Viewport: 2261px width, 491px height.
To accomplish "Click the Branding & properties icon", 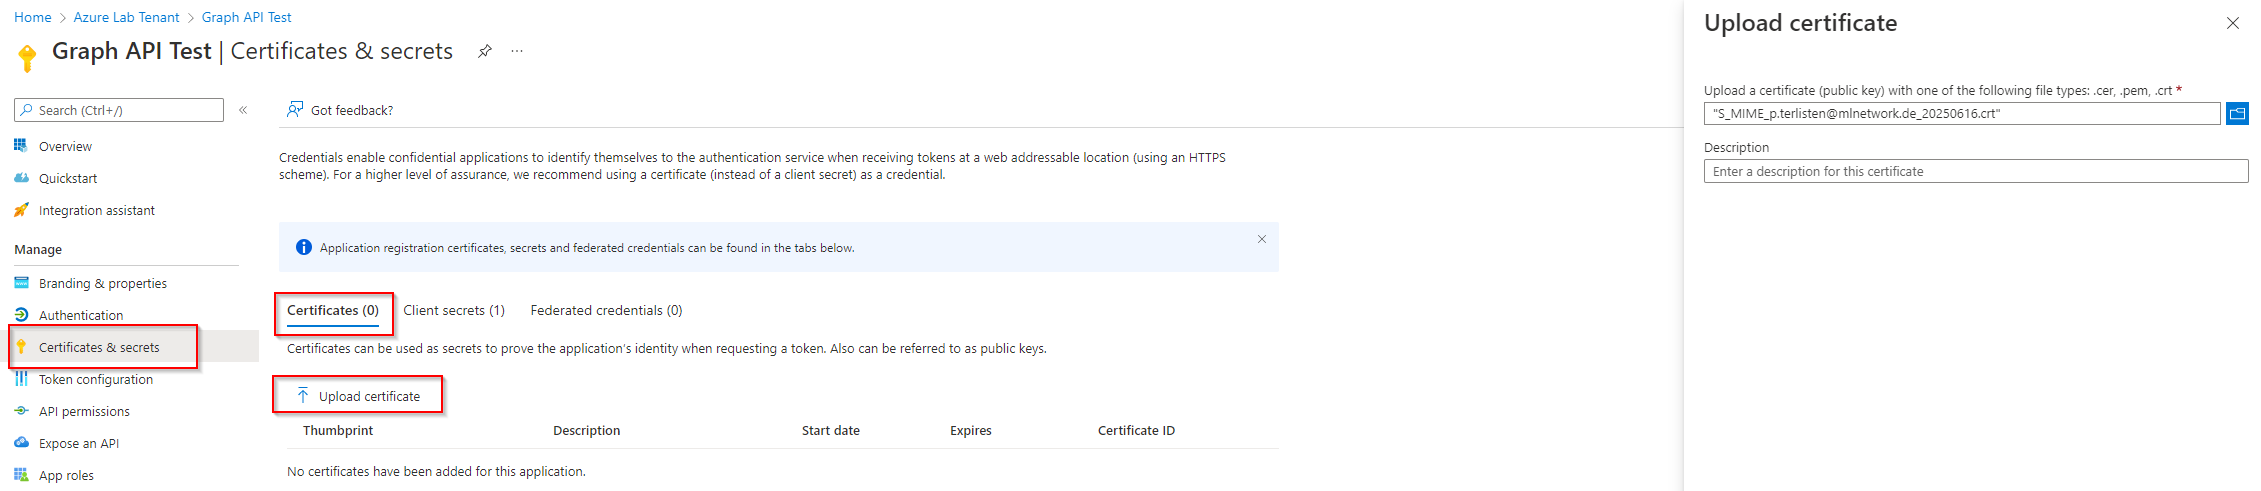I will [21, 283].
